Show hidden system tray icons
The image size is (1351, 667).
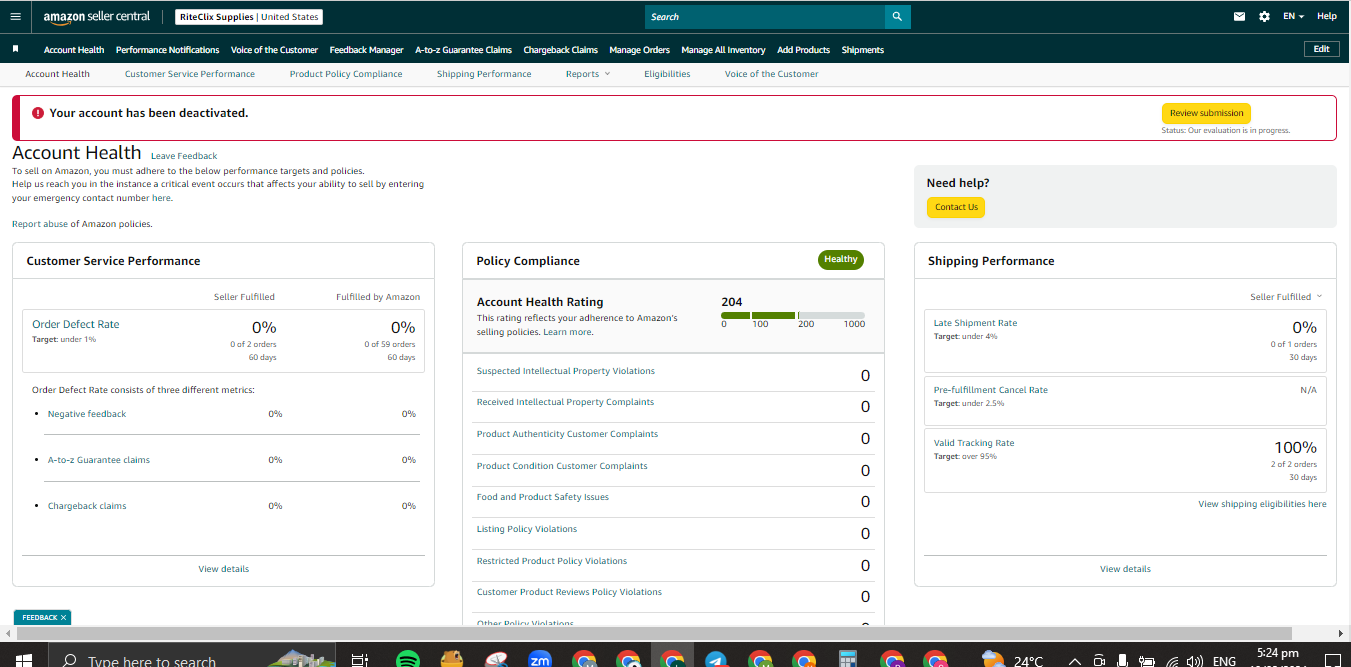(x=1075, y=660)
